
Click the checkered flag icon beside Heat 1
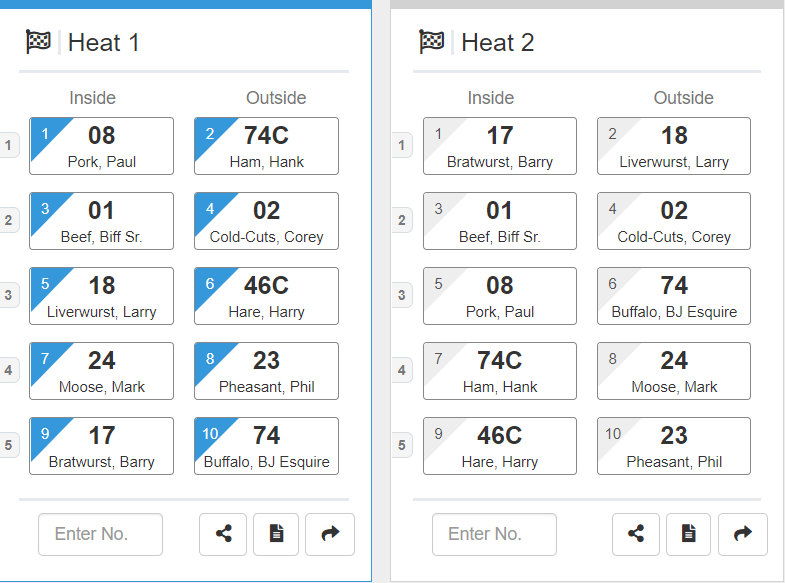click(x=38, y=42)
